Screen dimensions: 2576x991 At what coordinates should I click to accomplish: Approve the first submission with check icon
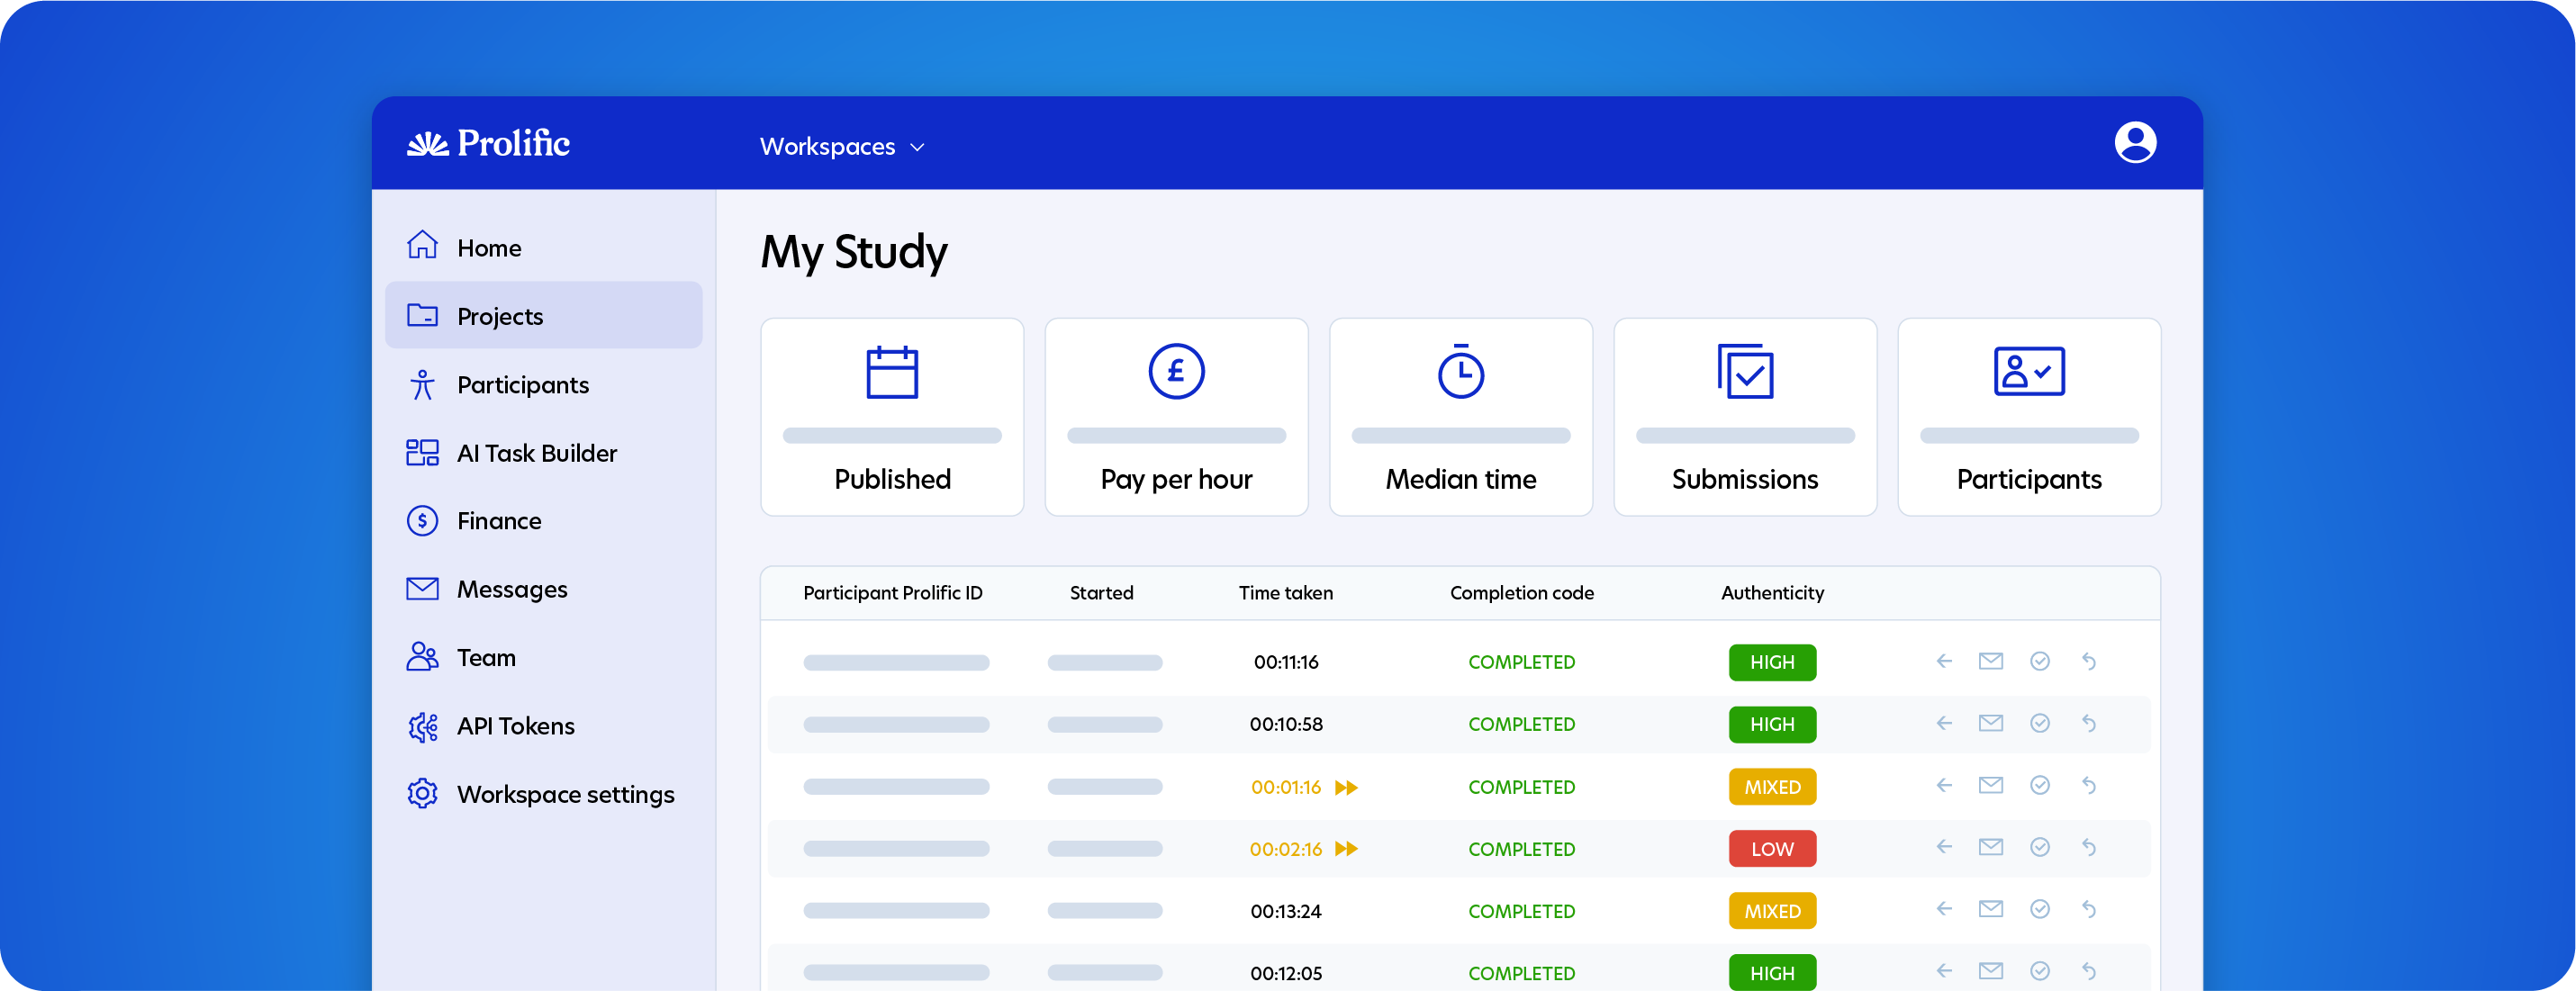coord(2039,661)
